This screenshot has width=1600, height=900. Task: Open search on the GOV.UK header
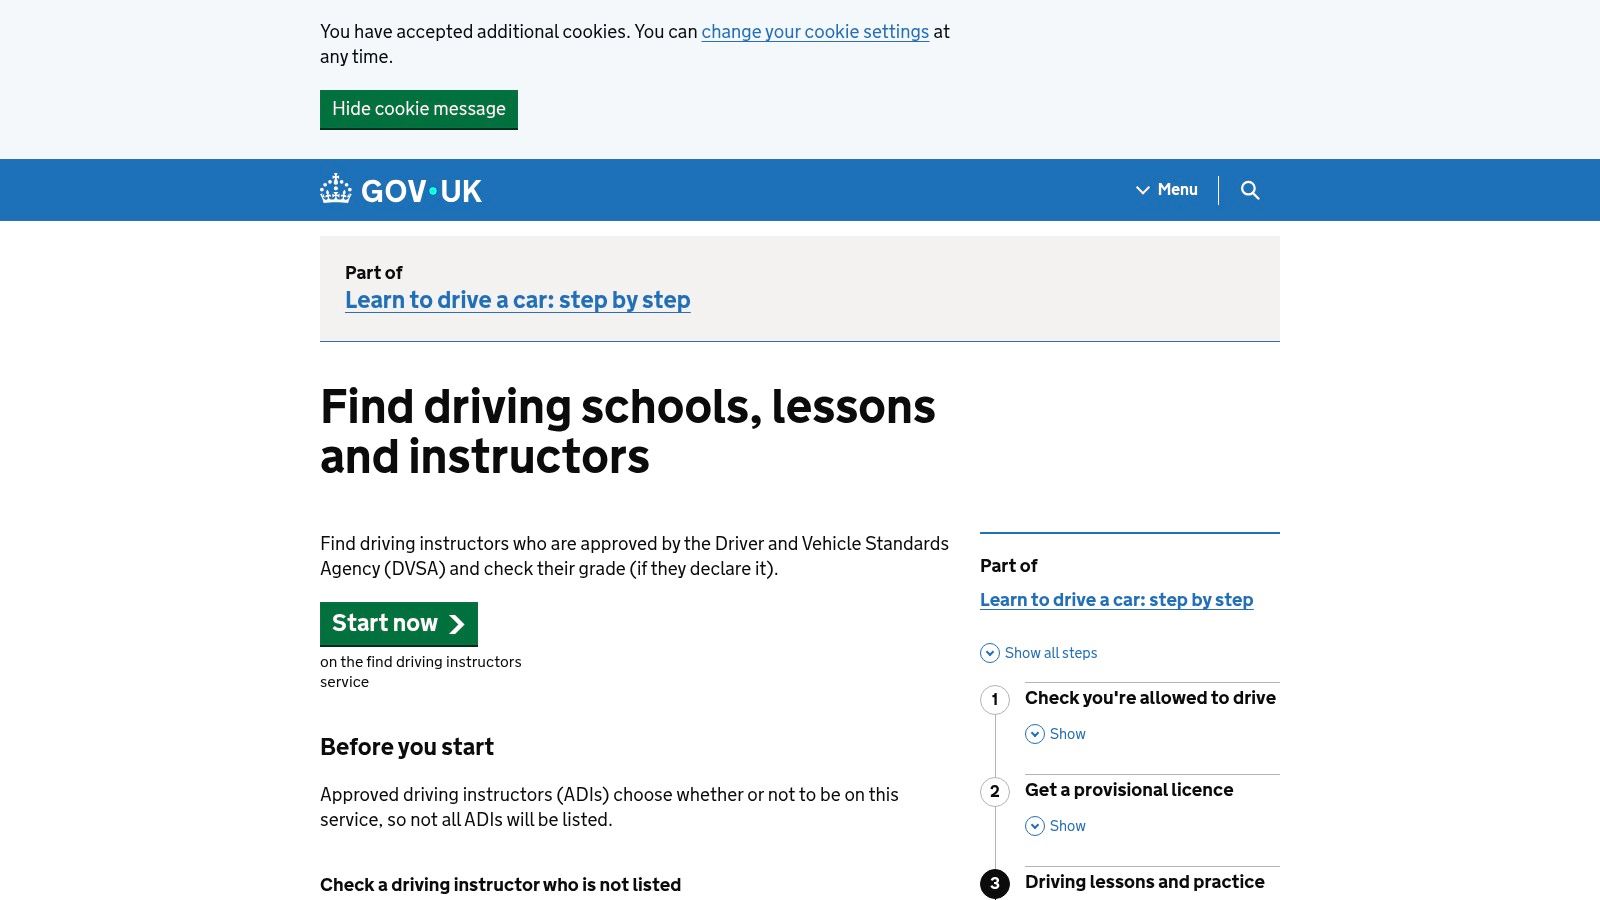click(x=1250, y=190)
